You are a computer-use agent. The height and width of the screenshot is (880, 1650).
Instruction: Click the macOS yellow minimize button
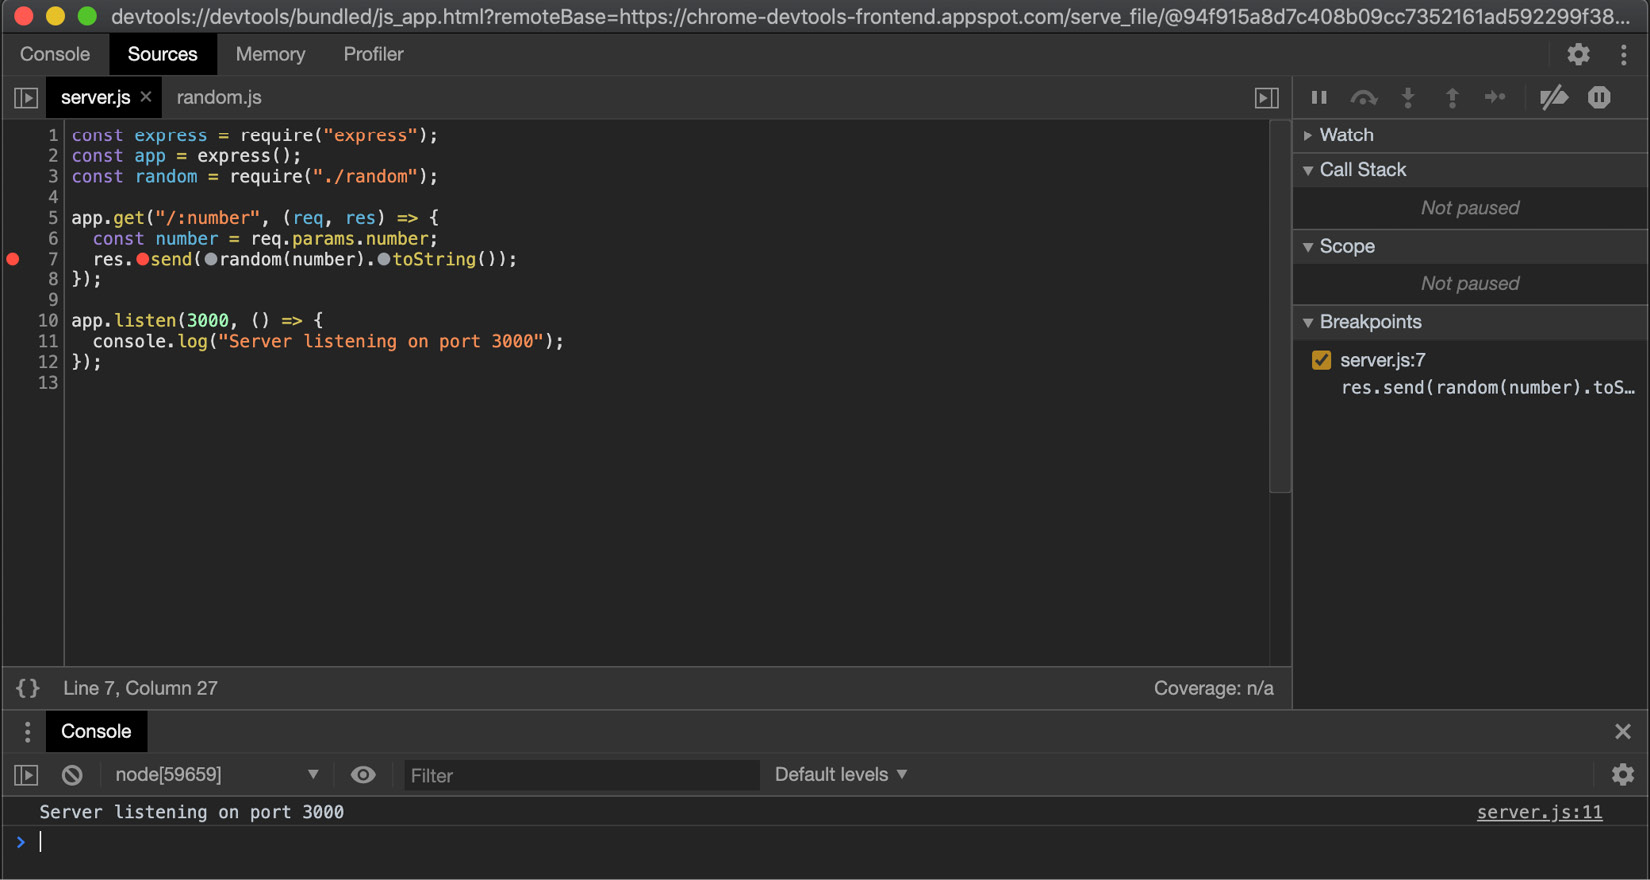coord(55,16)
